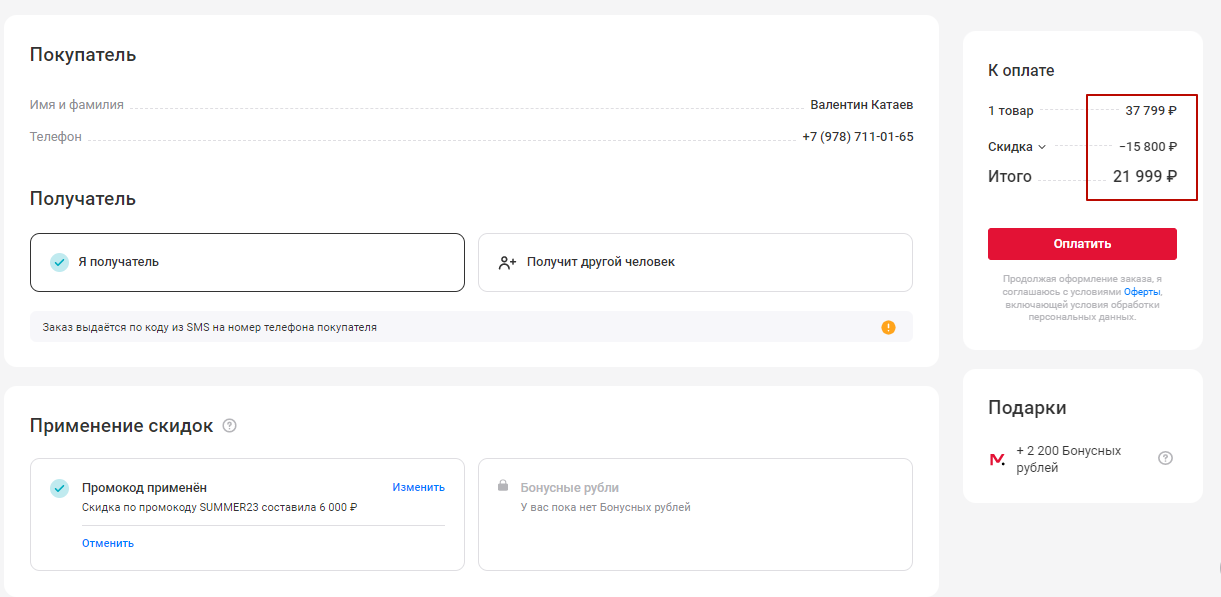Click the red M logo in Подарки

[x=997, y=459]
